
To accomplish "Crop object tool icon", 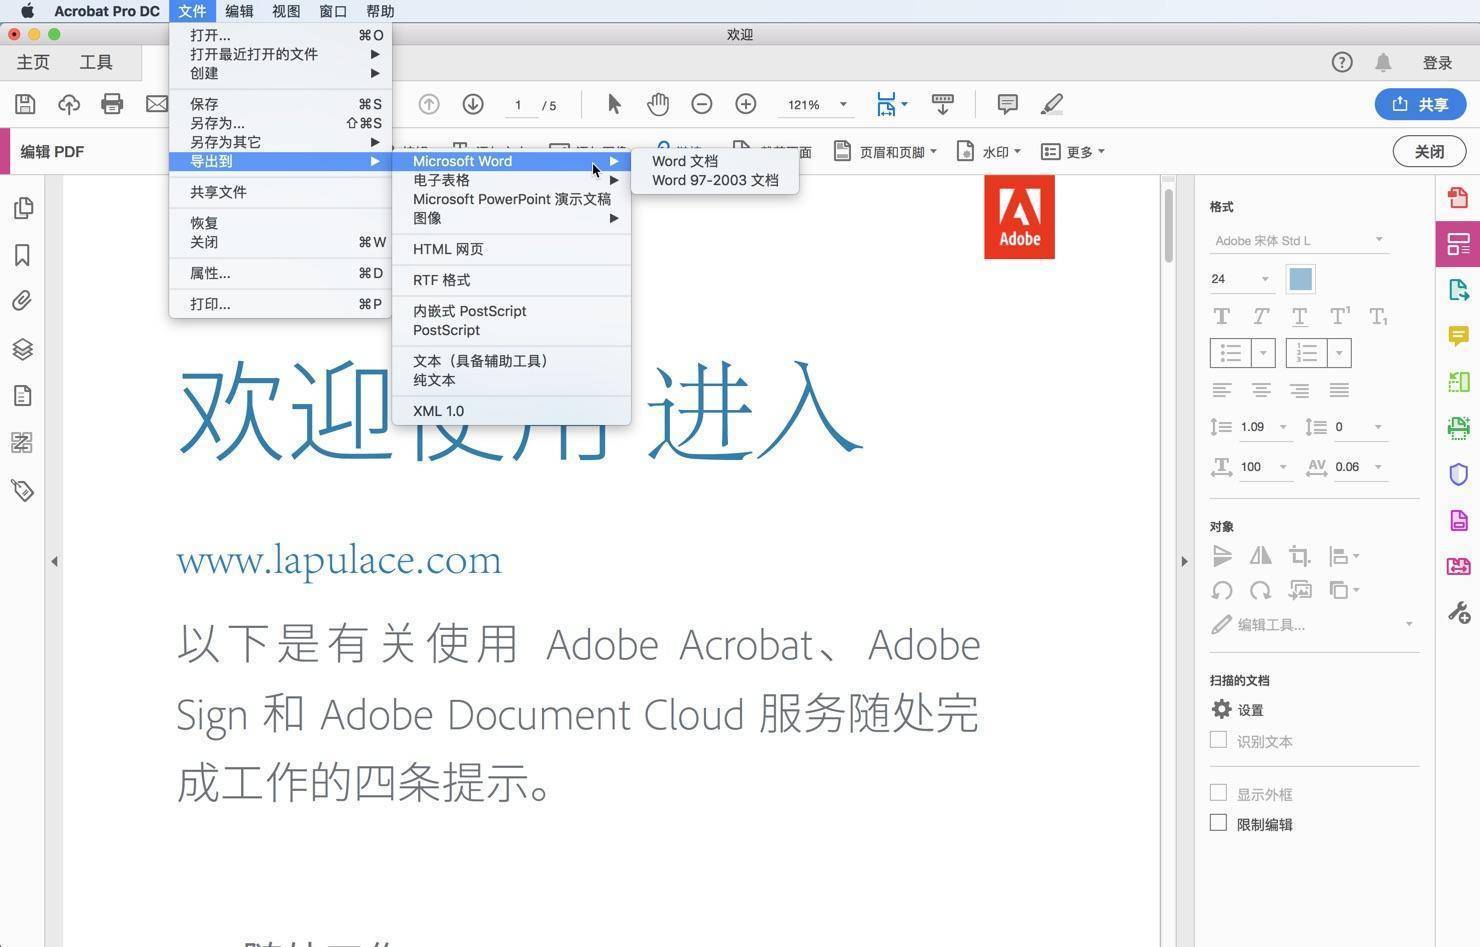I will pyautogui.click(x=1299, y=556).
